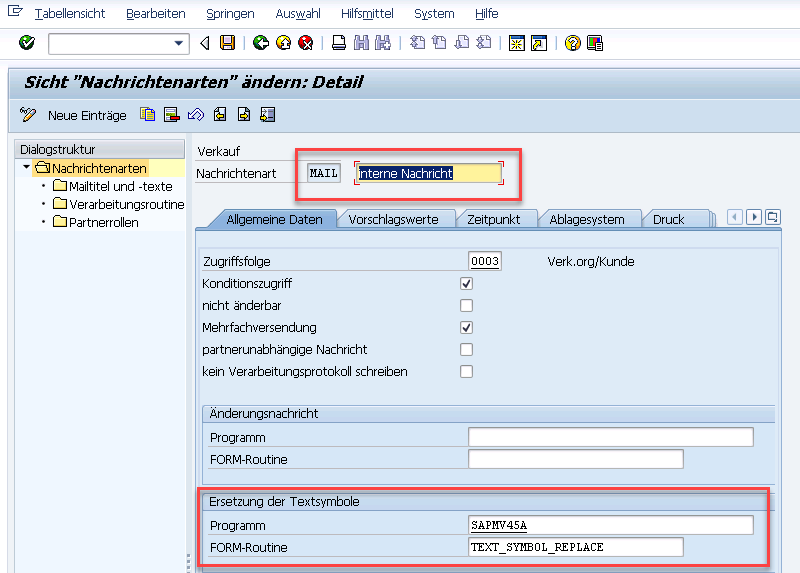
Task: Click the pencil display/change toggle icon
Action: pyautogui.click(x=28, y=115)
